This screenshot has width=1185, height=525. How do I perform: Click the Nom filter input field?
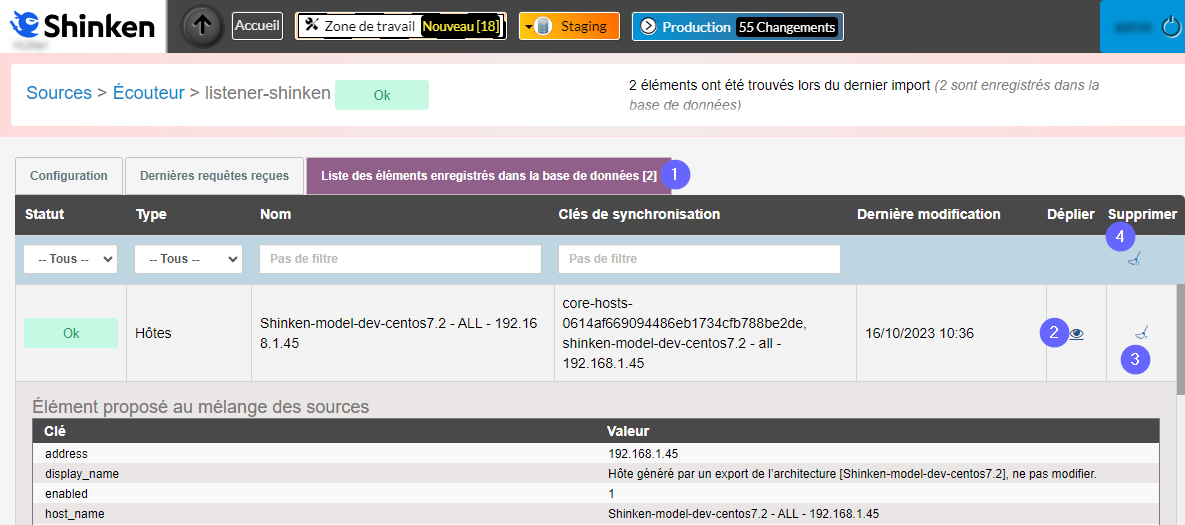pyautogui.click(x=400, y=259)
